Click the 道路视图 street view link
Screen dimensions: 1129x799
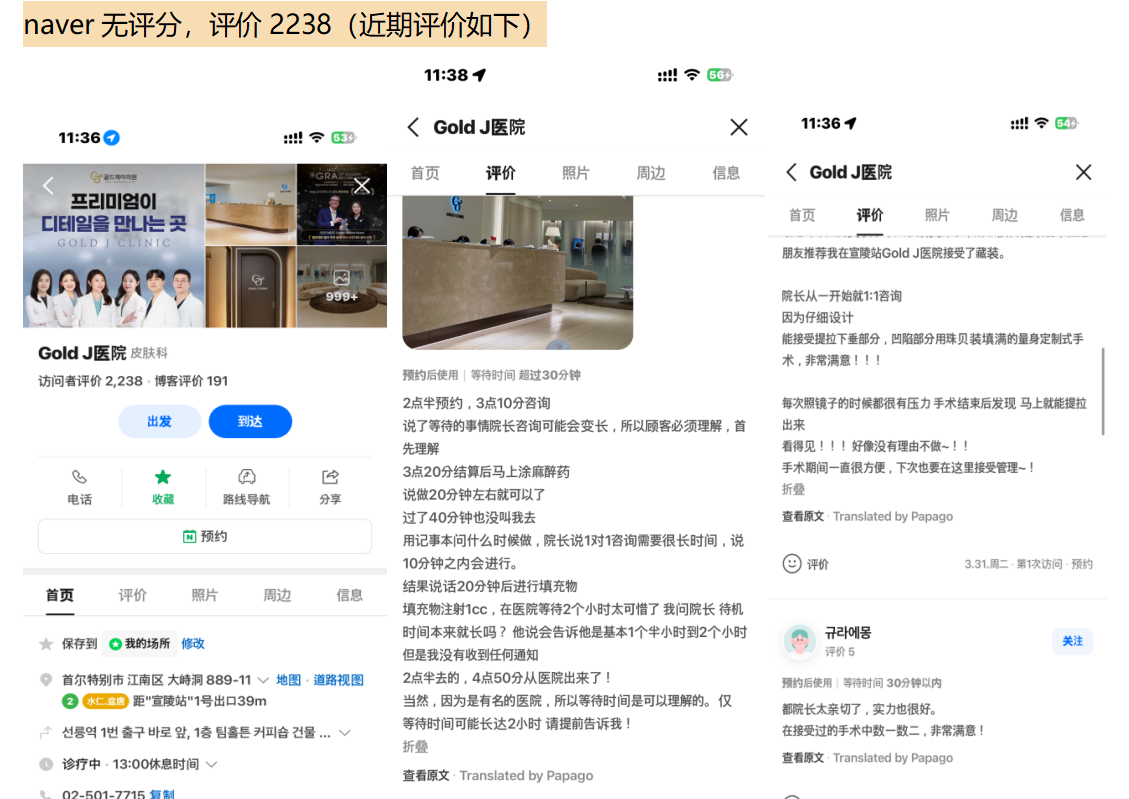tap(338, 680)
